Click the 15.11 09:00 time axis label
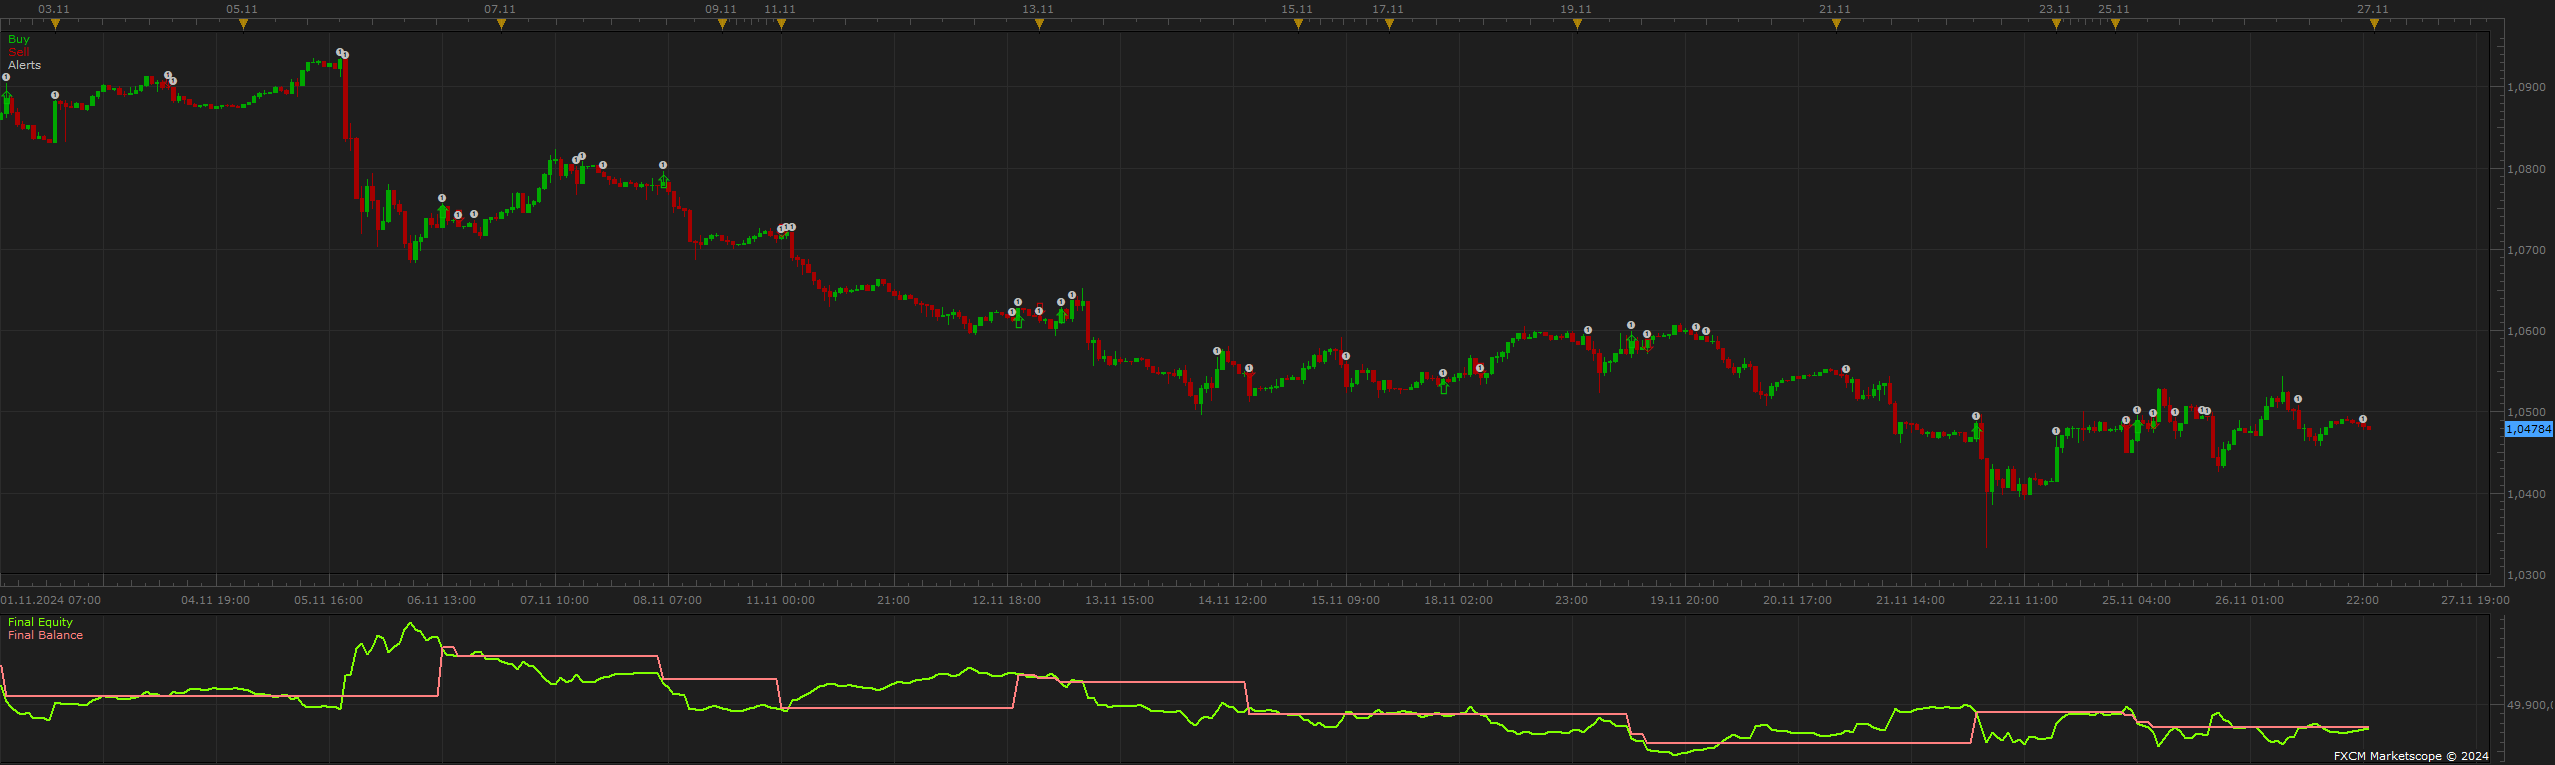The height and width of the screenshot is (765, 2555). click(1345, 600)
